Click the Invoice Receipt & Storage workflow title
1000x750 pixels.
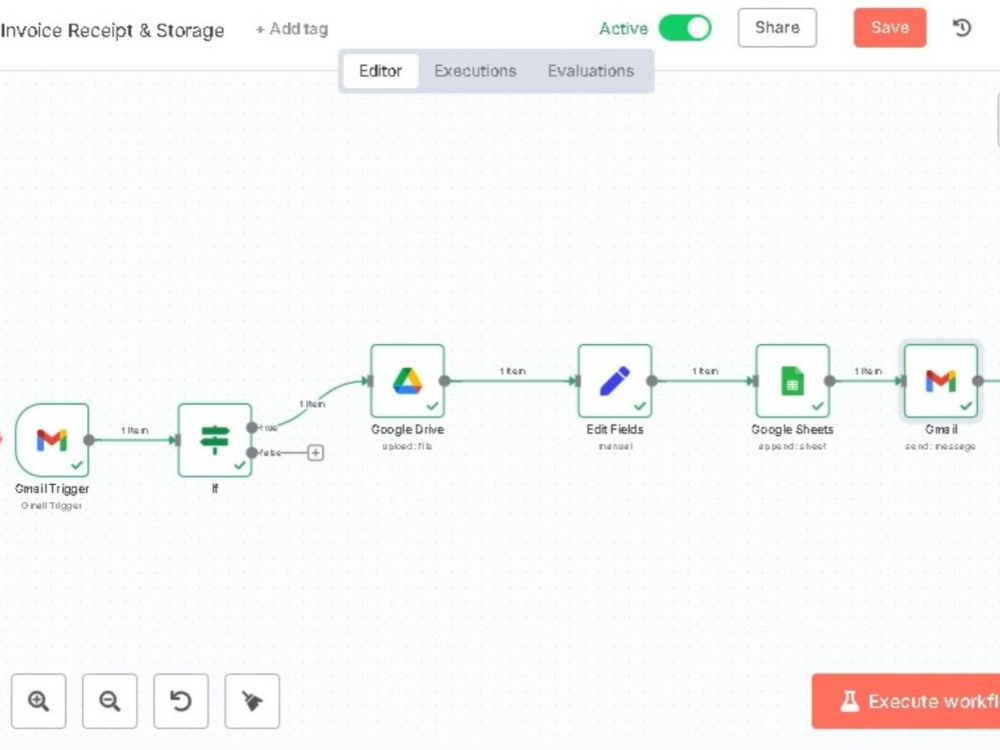(112, 30)
